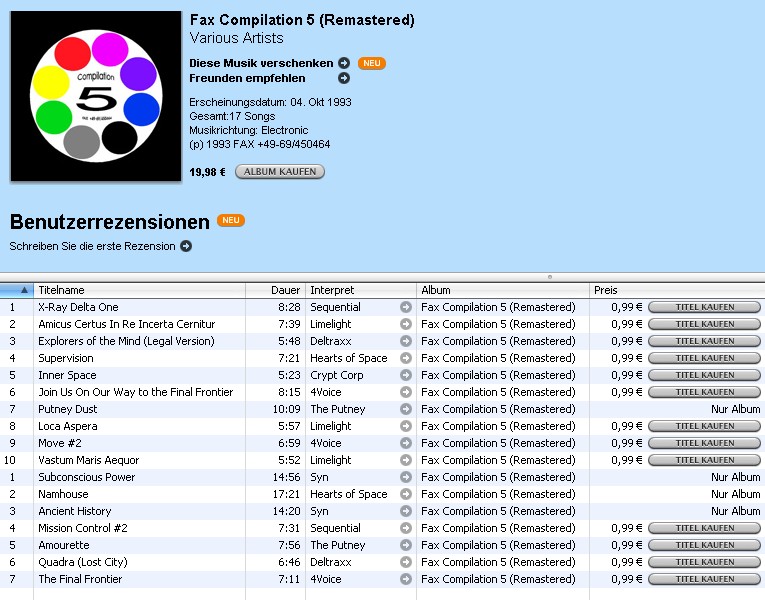Click artist arrow in Amourette row
Image resolution: width=765 pixels, height=600 pixels.
pyautogui.click(x=405, y=545)
